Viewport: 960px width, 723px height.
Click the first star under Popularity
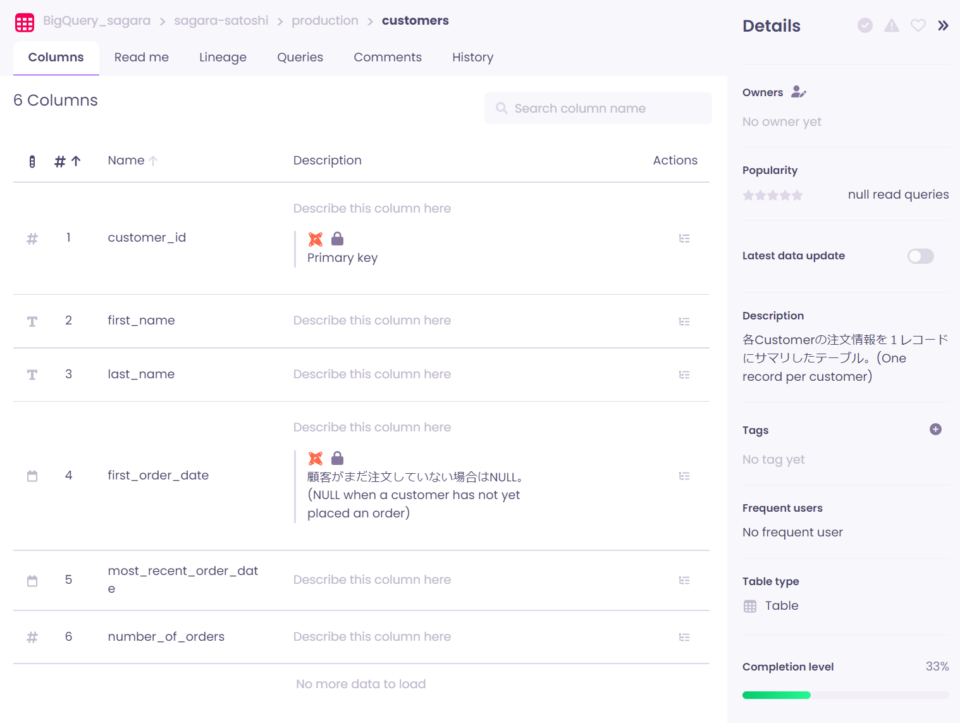coord(746,195)
